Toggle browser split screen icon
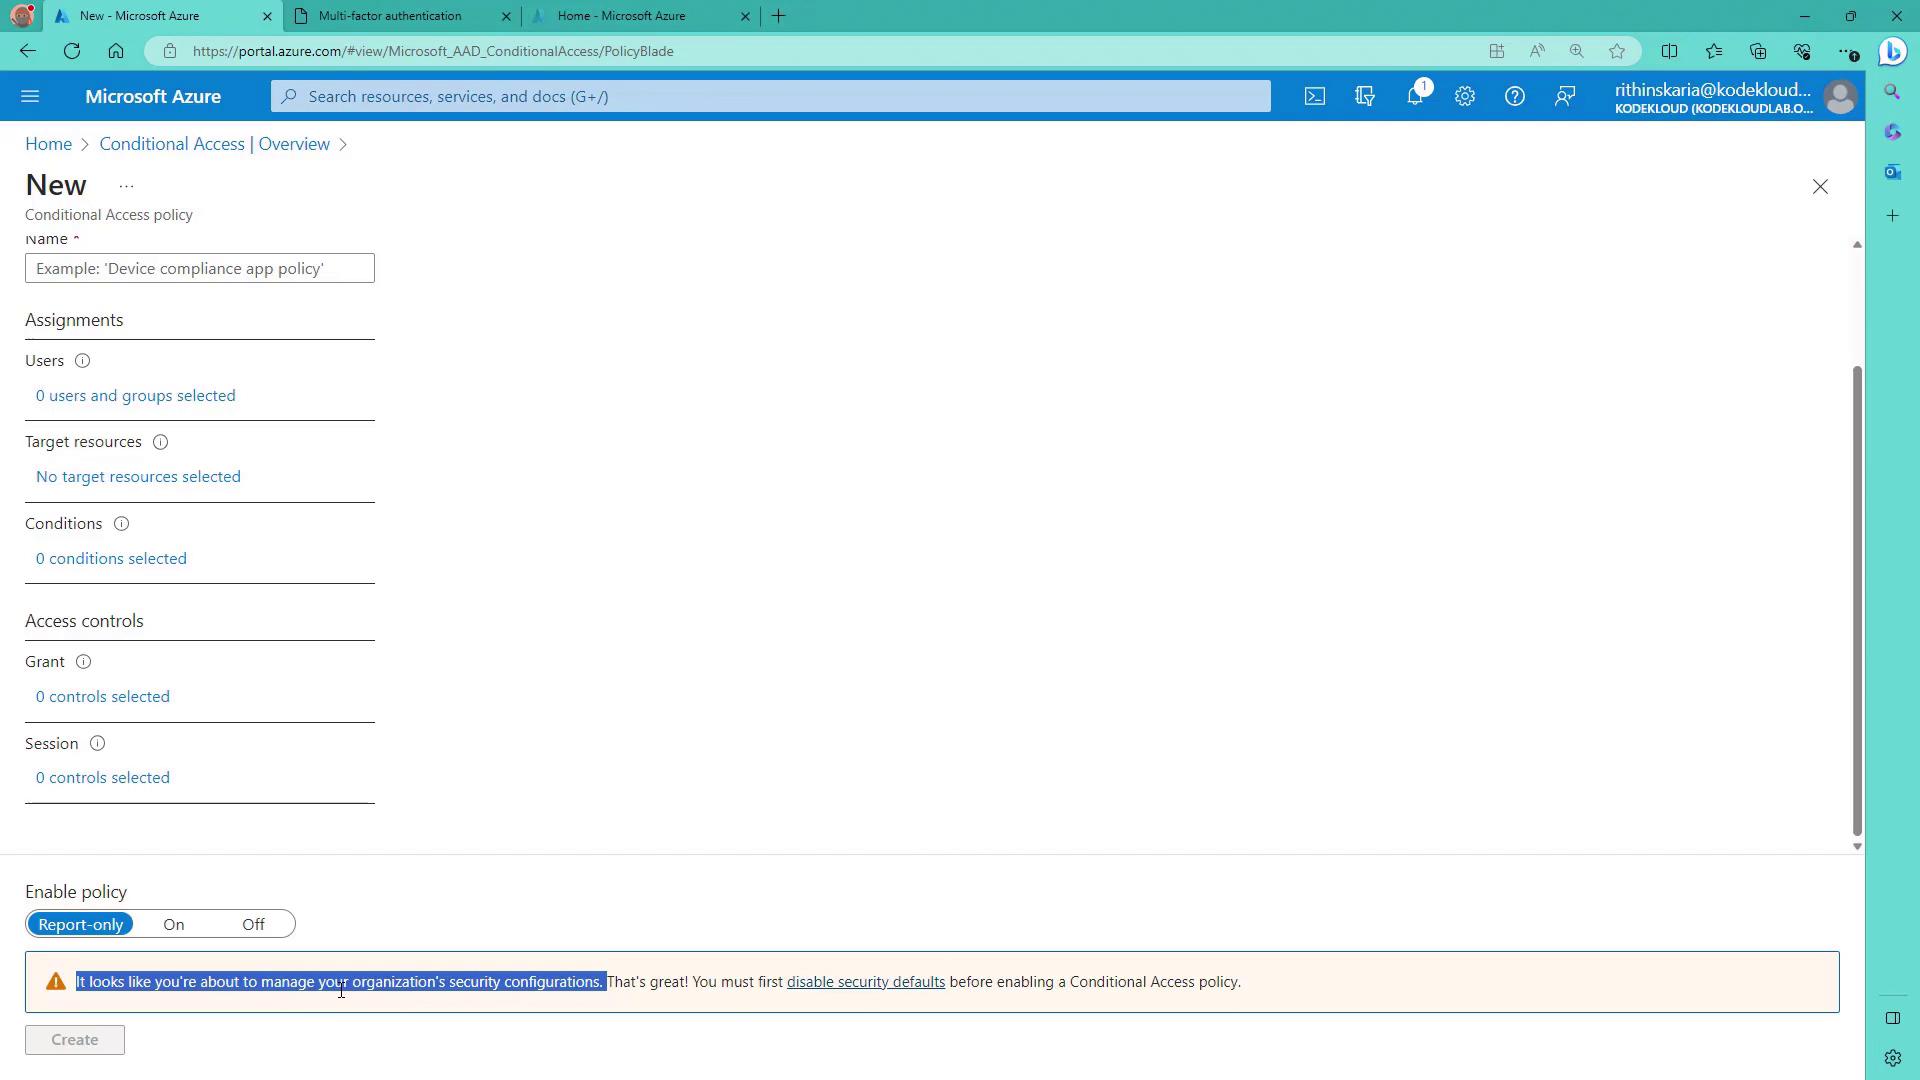 tap(1669, 51)
